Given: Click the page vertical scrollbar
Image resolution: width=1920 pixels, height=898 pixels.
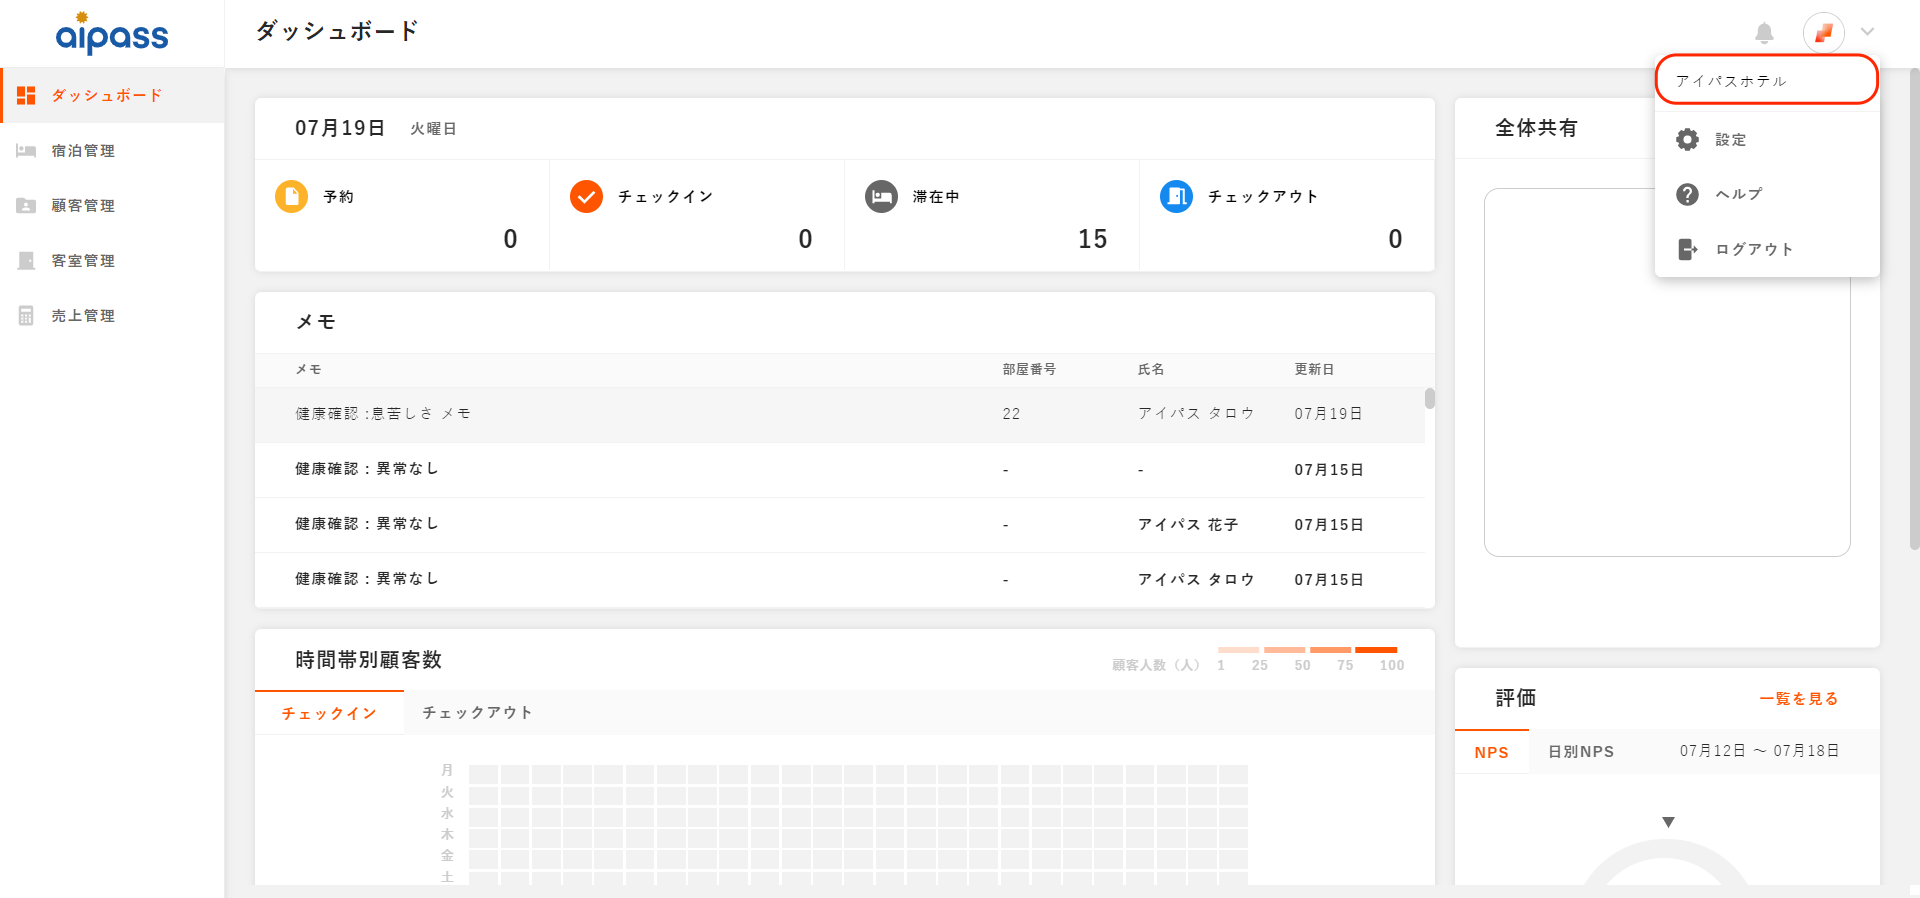Looking at the screenshot, I should (x=1914, y=310).
